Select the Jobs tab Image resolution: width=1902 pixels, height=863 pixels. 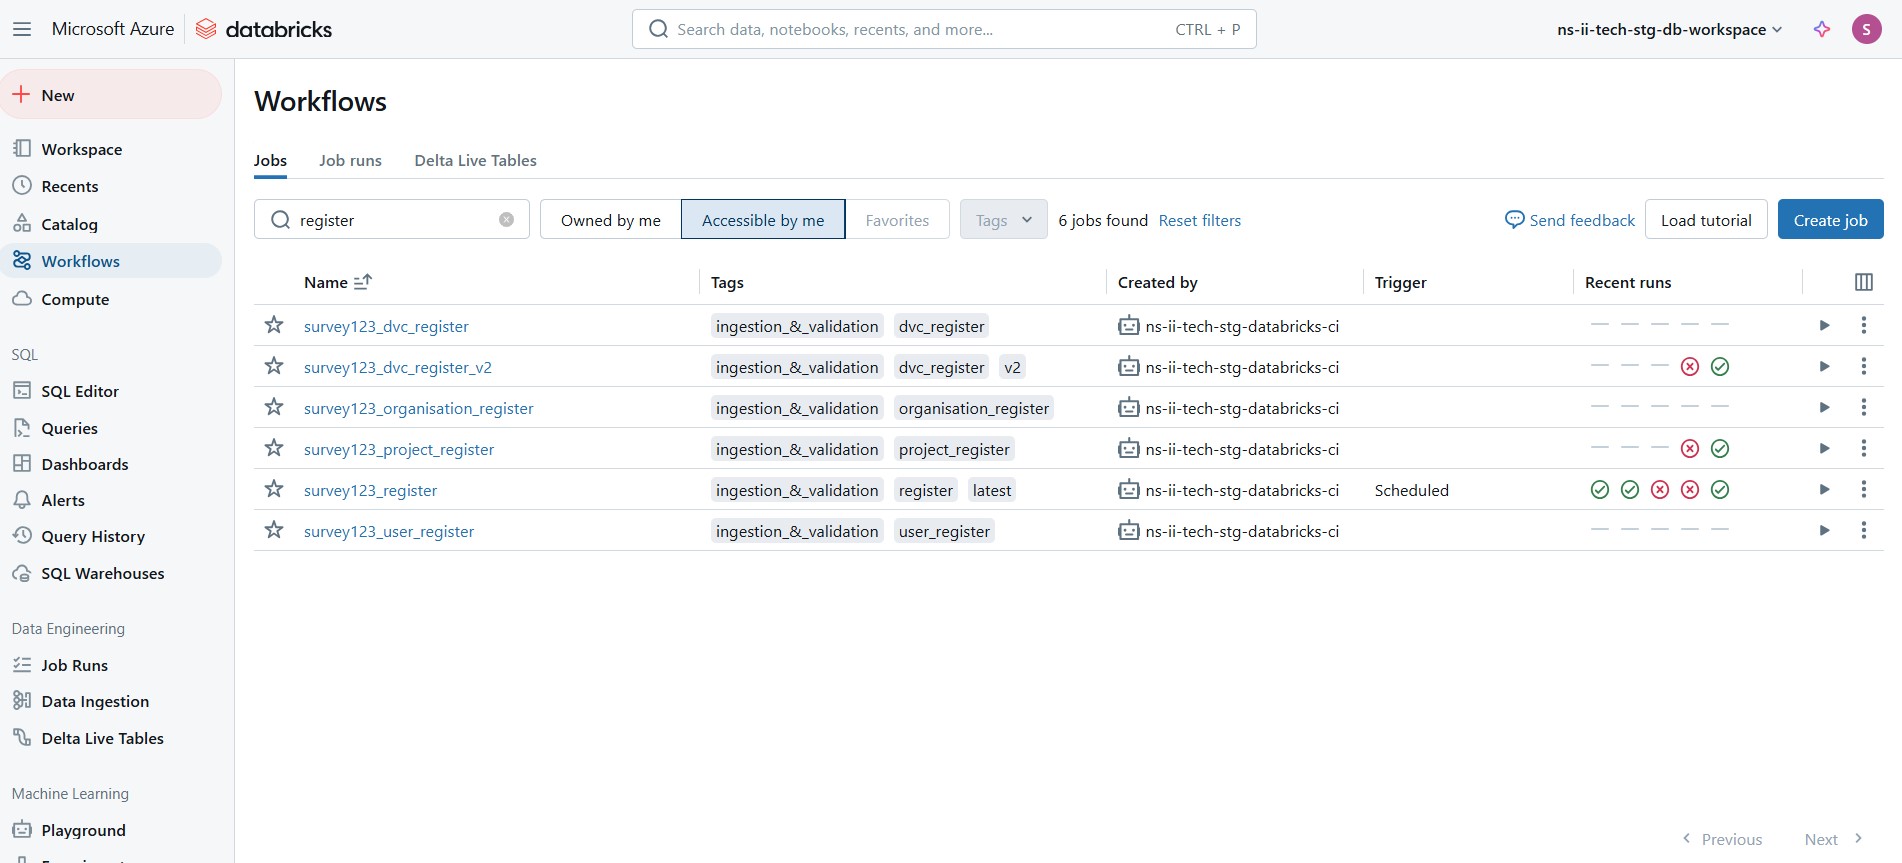click(270, 160)
